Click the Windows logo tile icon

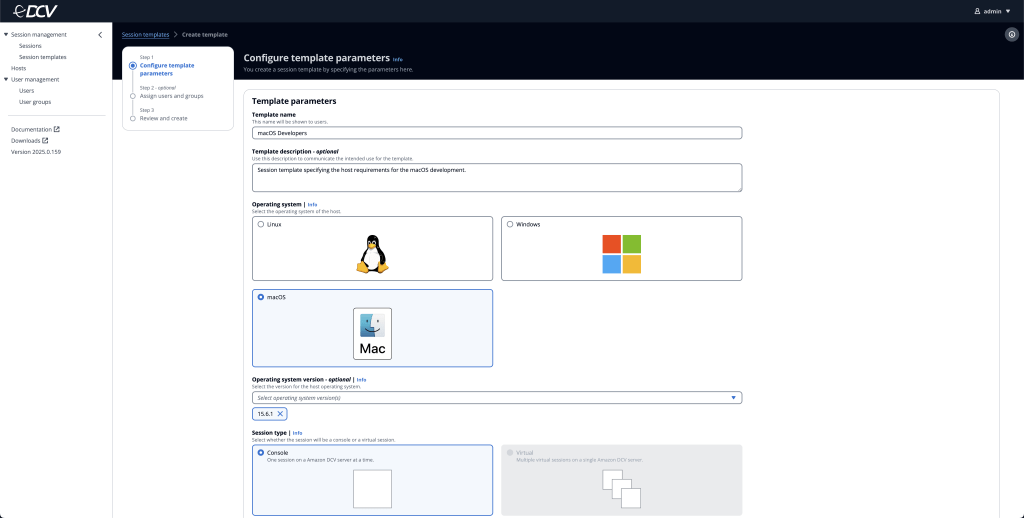(621, 254)
